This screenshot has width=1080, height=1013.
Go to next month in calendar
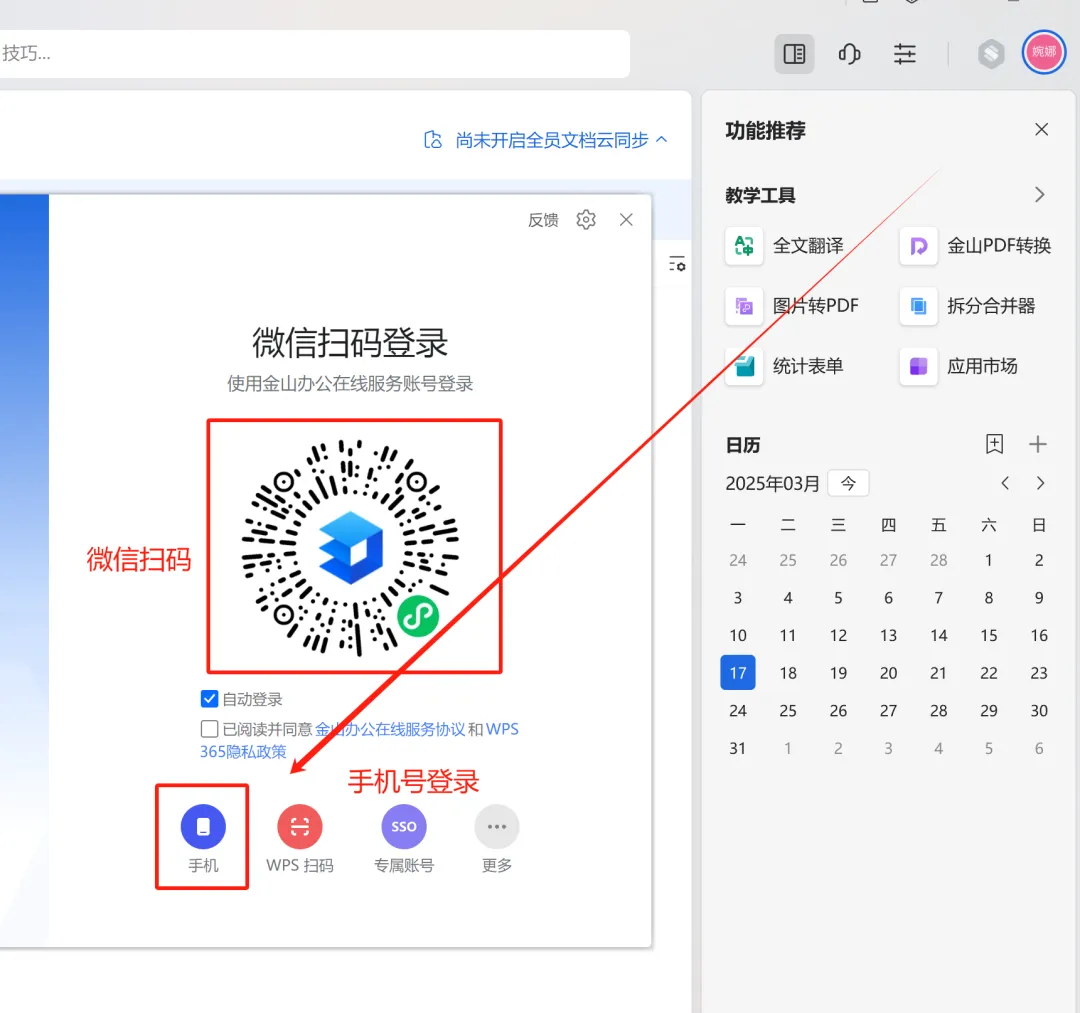click(x=1040, y=483)
